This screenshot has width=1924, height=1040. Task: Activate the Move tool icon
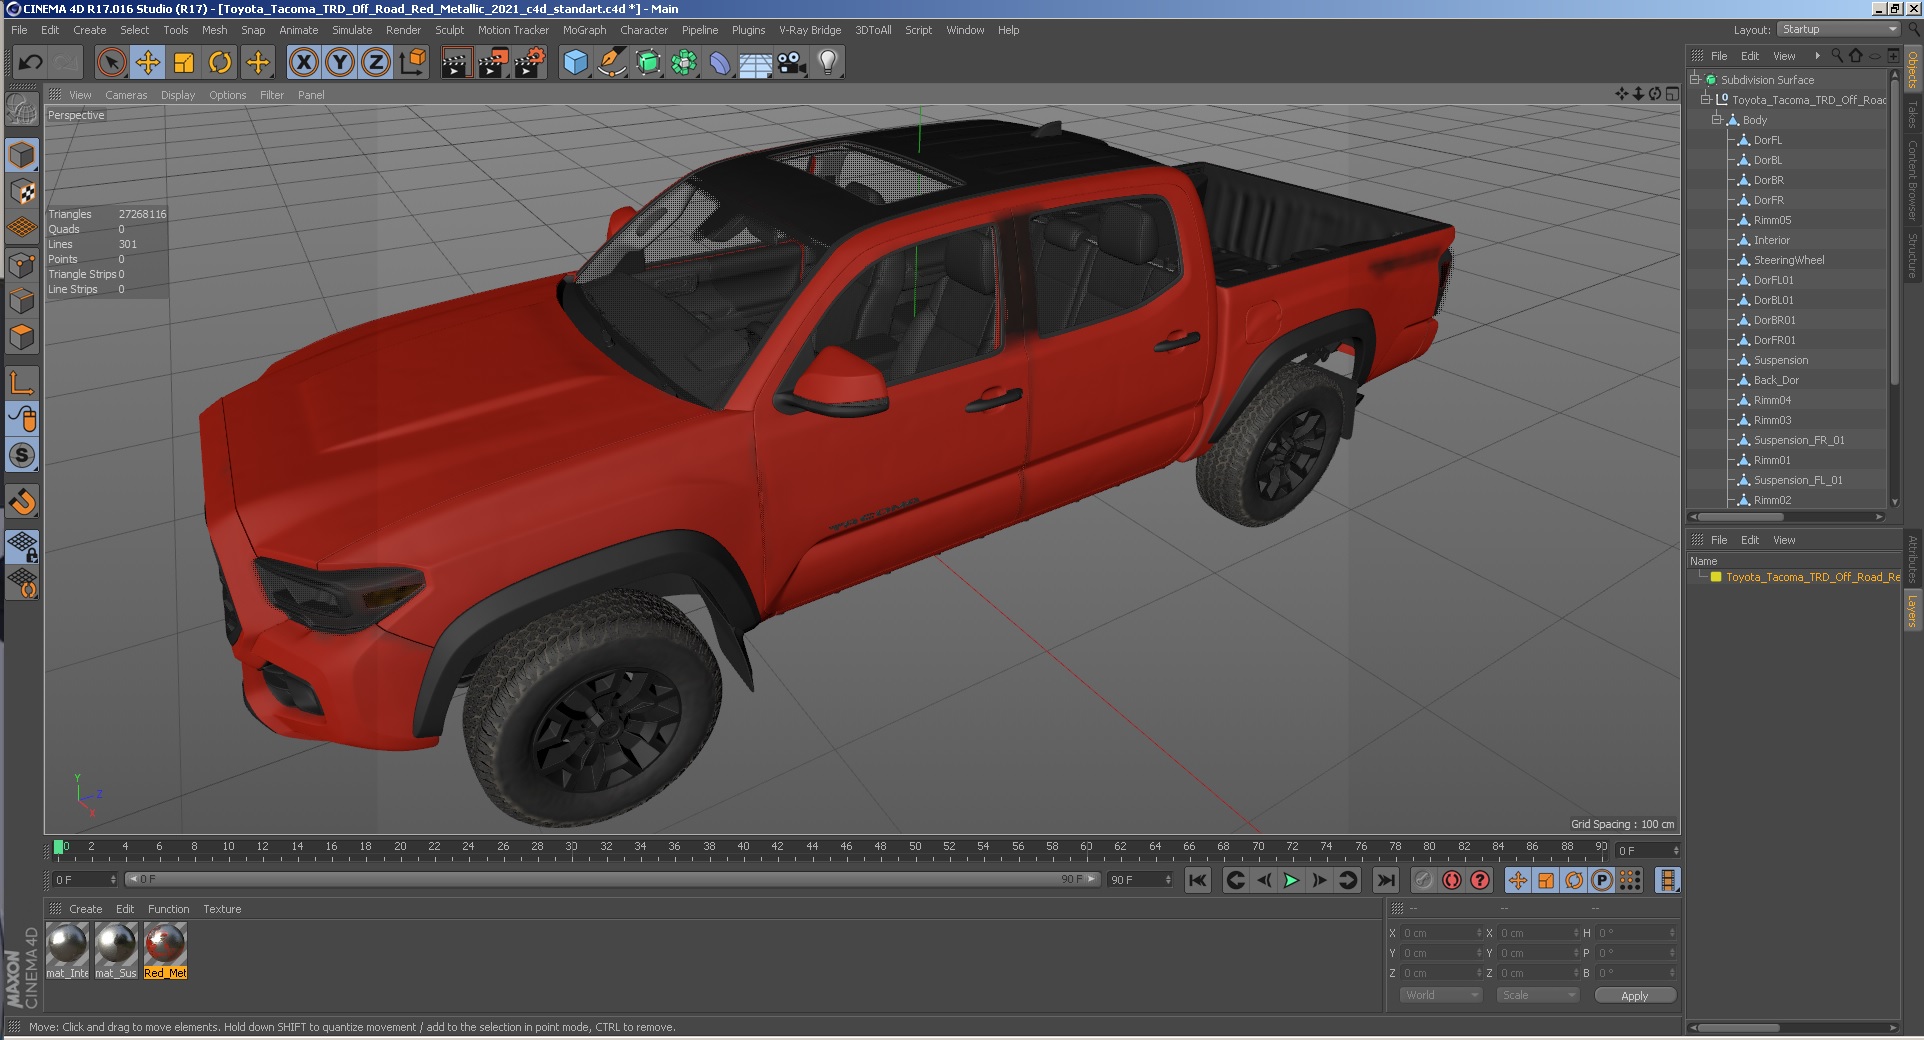[x=148, y=63]
